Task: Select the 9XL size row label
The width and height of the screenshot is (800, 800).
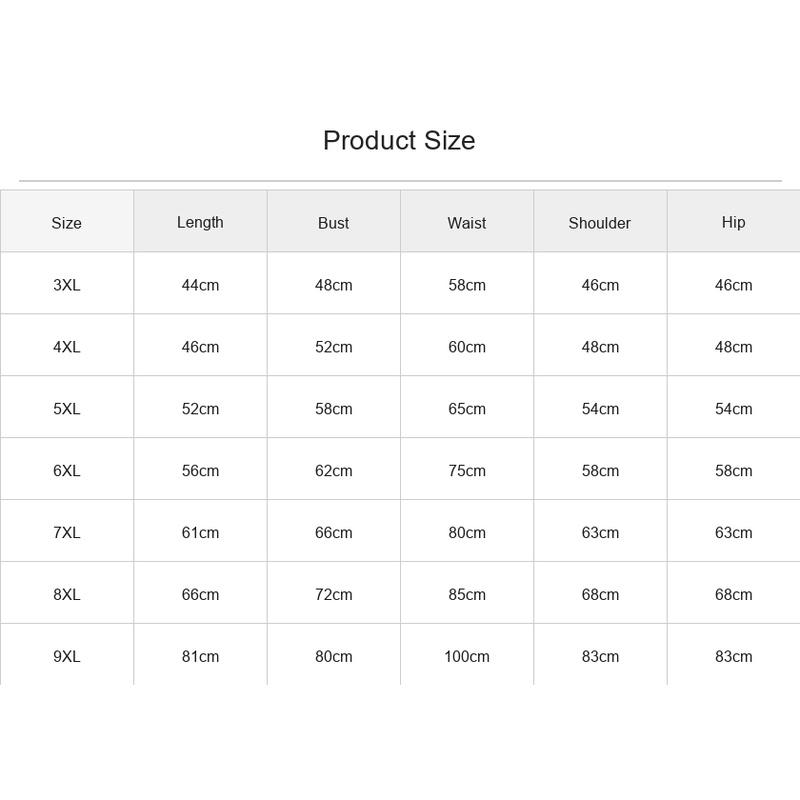Action: coord(67,656)
